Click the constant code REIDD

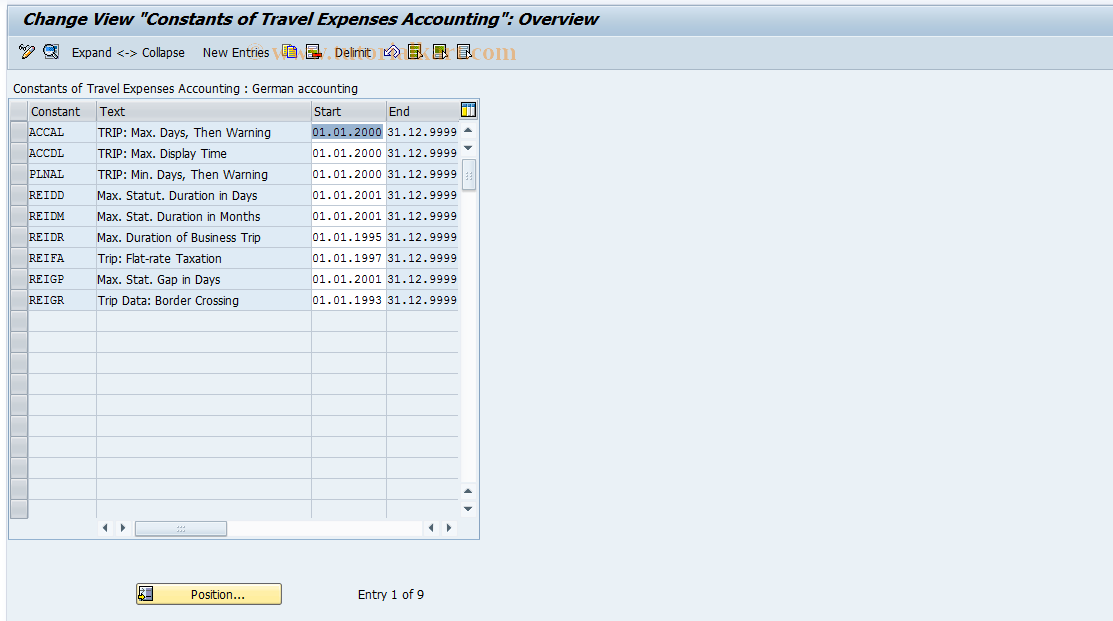[47, 195]
